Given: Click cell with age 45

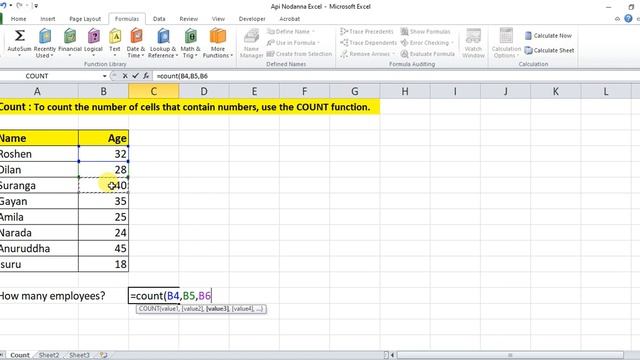Looking at the screenshot, I should pos(103,248).
